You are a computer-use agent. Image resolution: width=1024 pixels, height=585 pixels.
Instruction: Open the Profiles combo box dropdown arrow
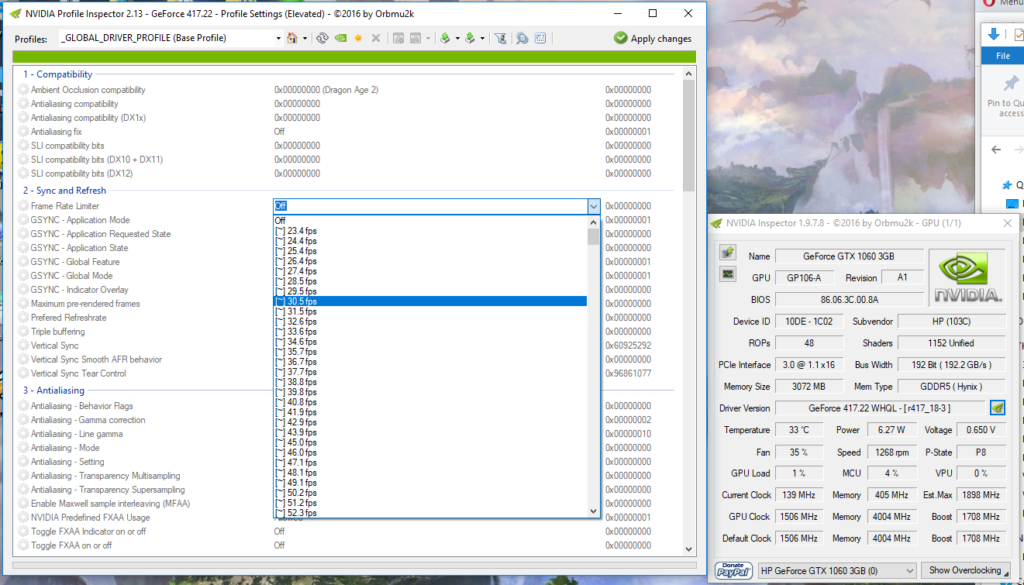click(x=278, y=39)
